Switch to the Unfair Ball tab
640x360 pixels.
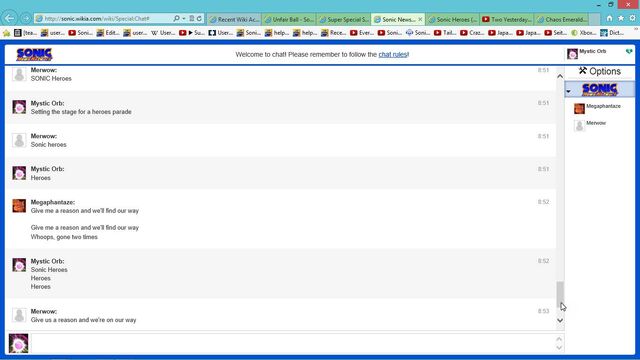pos(289,19)
